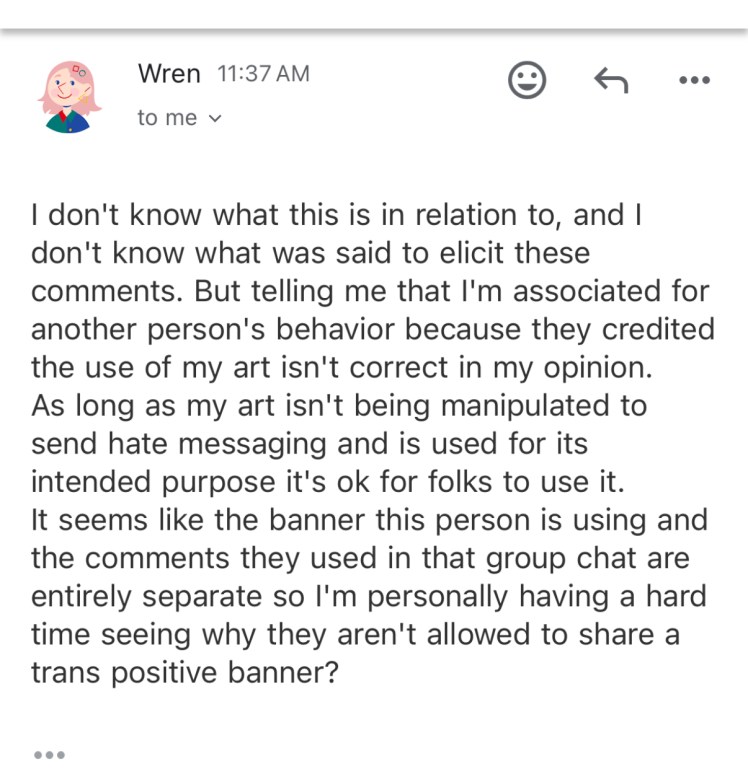The width and height of the screenshot is (748, 782).
Task: Click the line starting "As long as my art"
Action: coord(339,405)
